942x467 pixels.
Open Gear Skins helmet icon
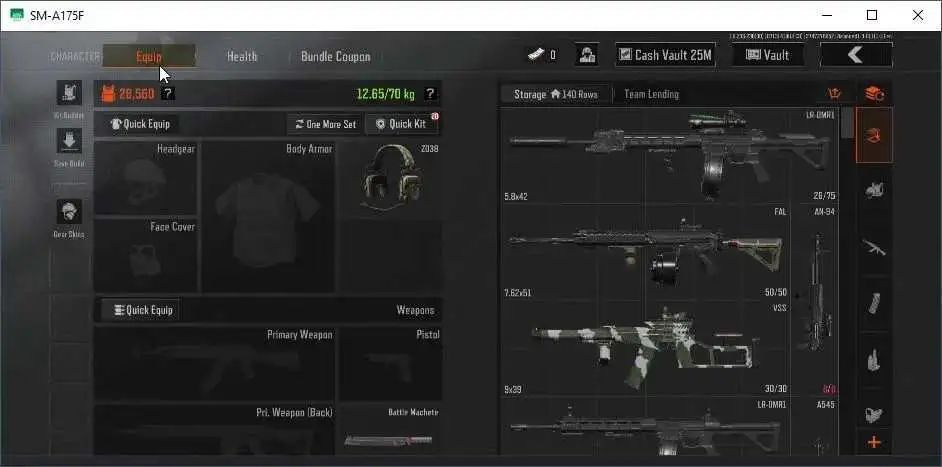[69, 212]
